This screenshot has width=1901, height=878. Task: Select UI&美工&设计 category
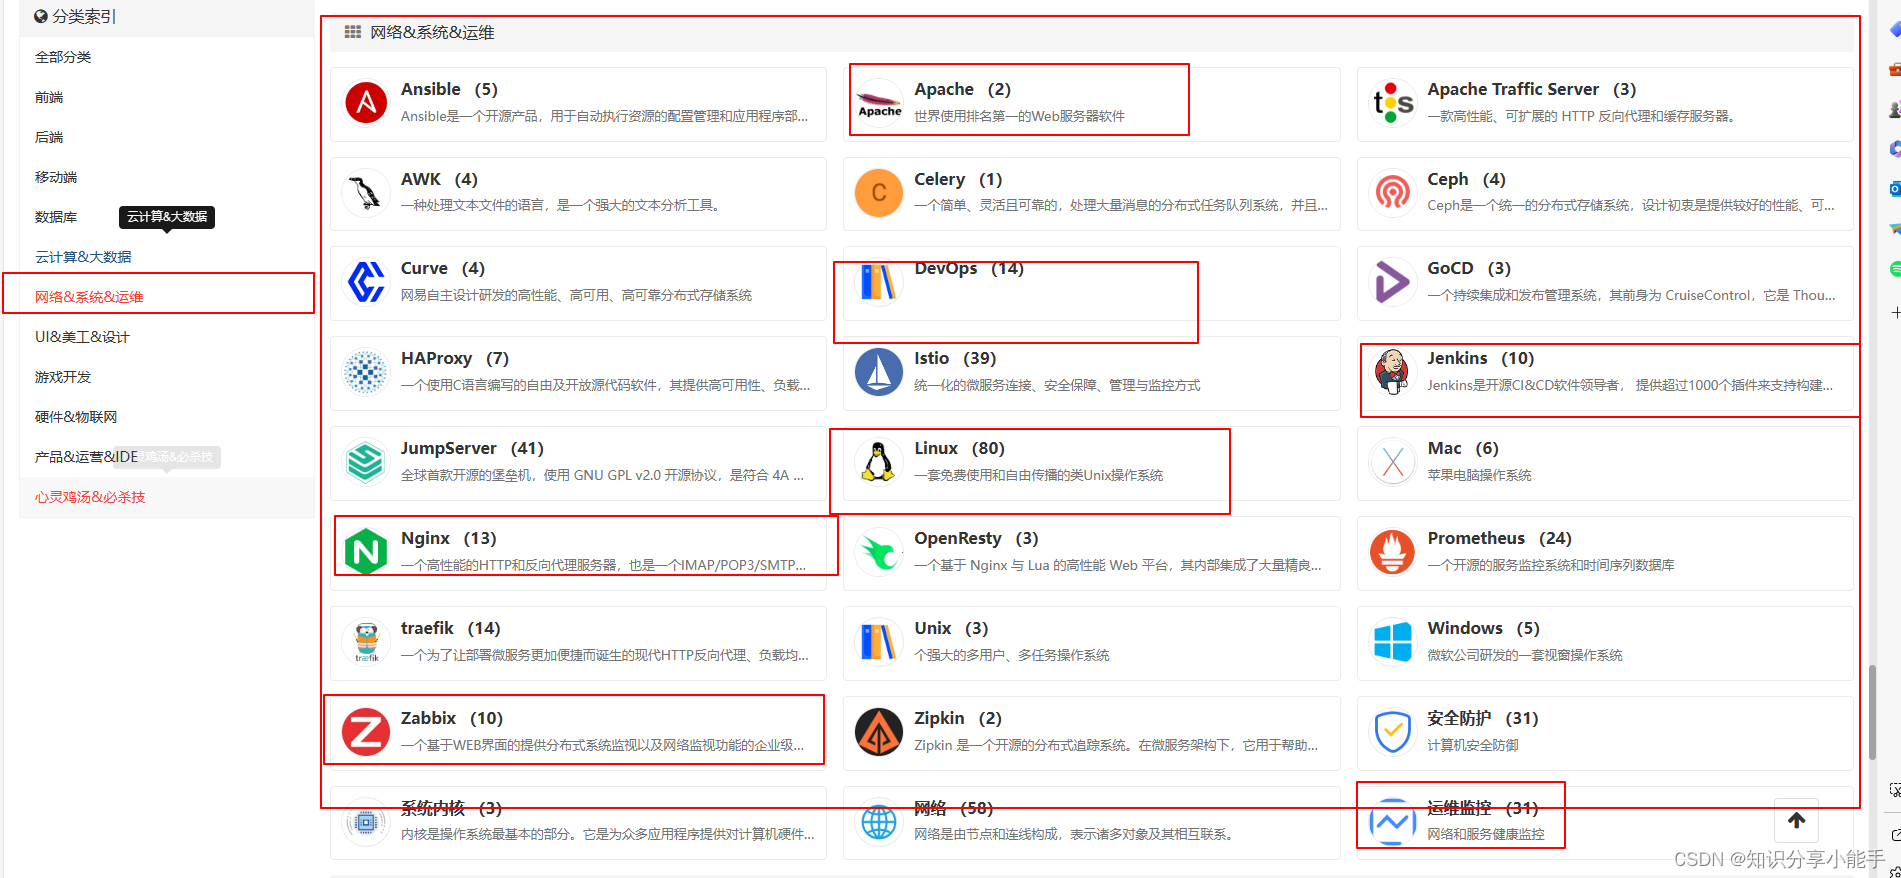pyautogui.click(x=82, y=337)
